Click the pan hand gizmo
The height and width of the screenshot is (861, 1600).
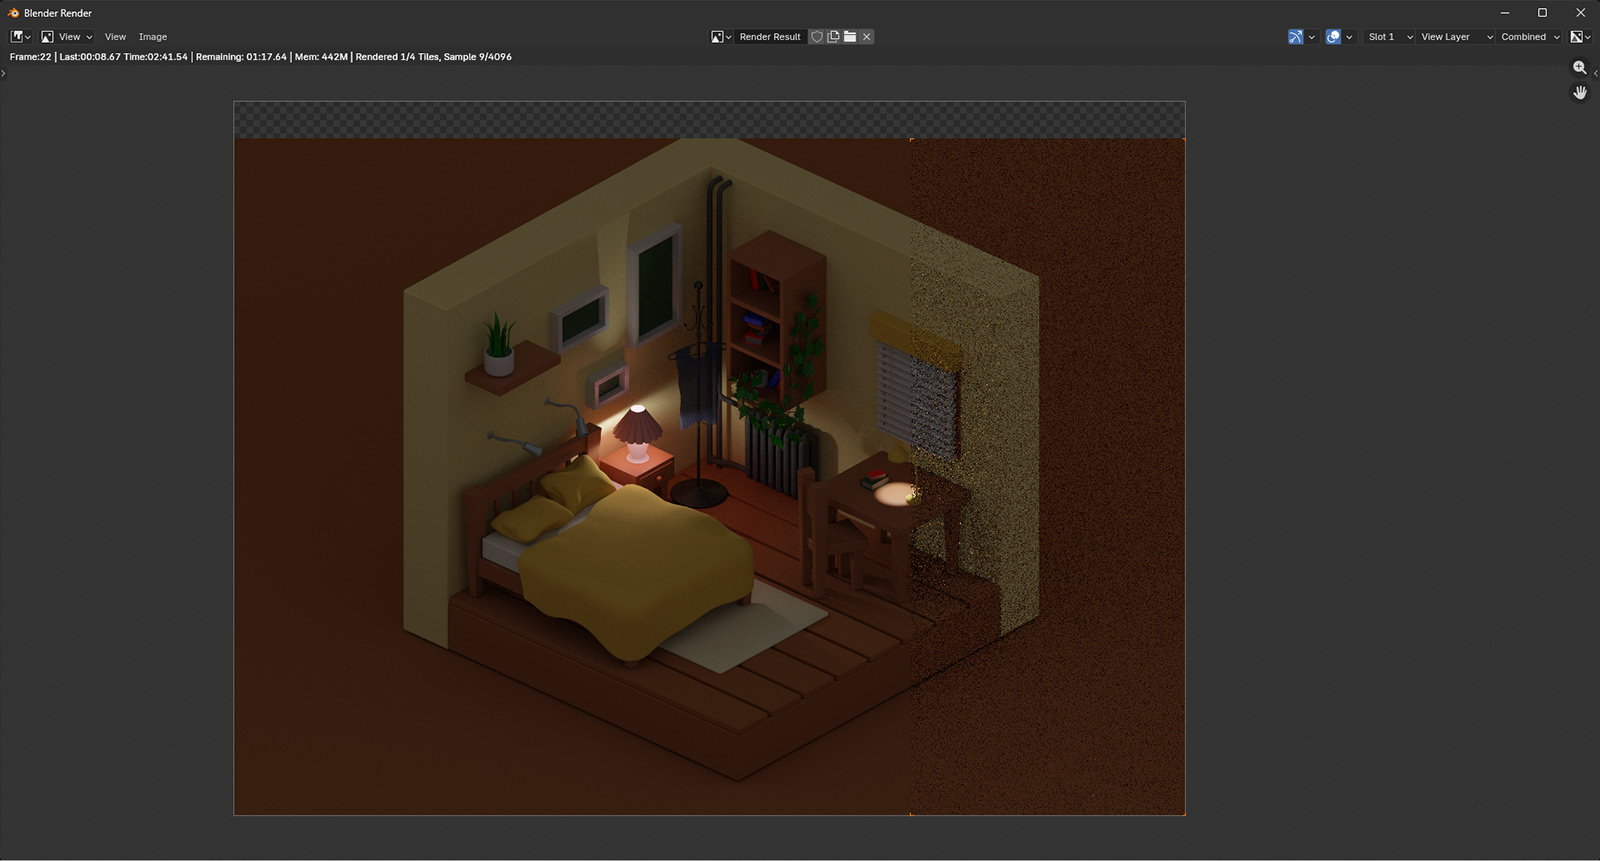point(1580,93)
